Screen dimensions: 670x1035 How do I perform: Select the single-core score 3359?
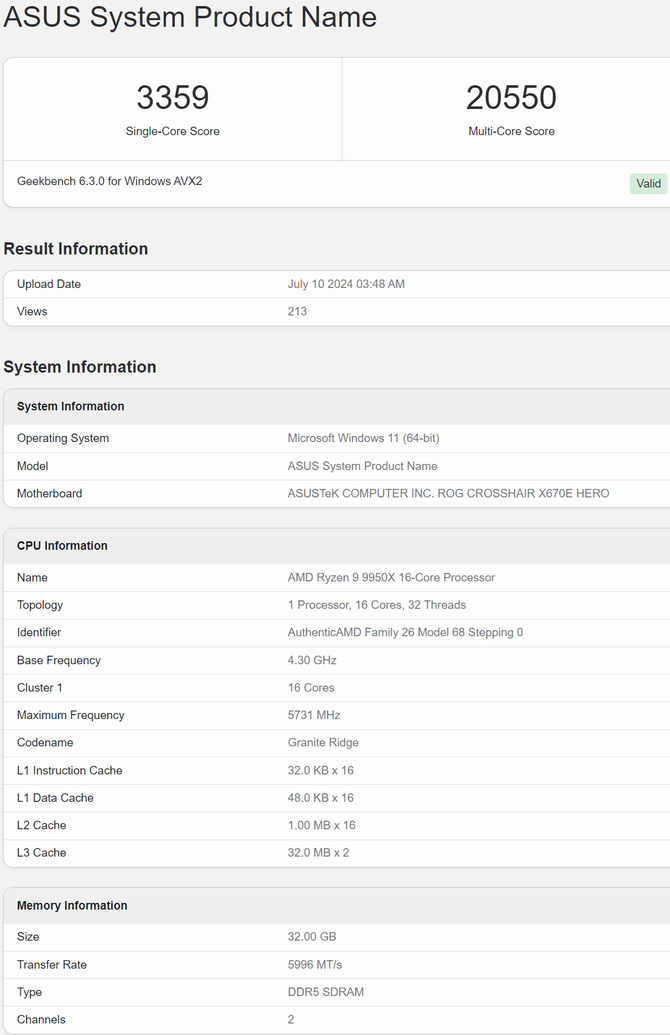coord(173,98)
